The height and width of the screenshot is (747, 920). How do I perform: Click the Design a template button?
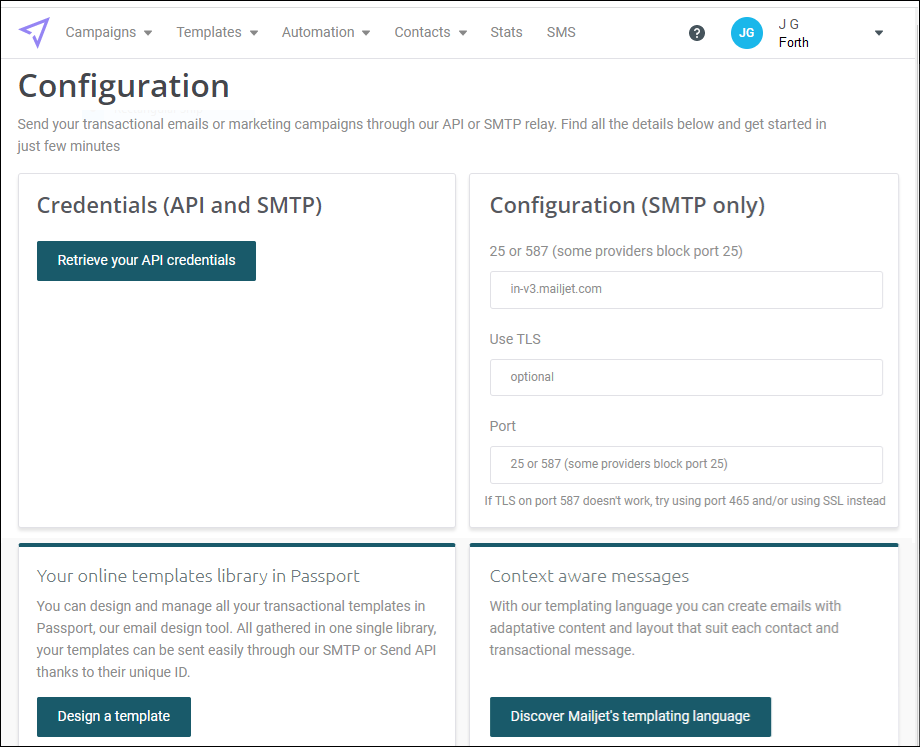[x=114, y=716]
